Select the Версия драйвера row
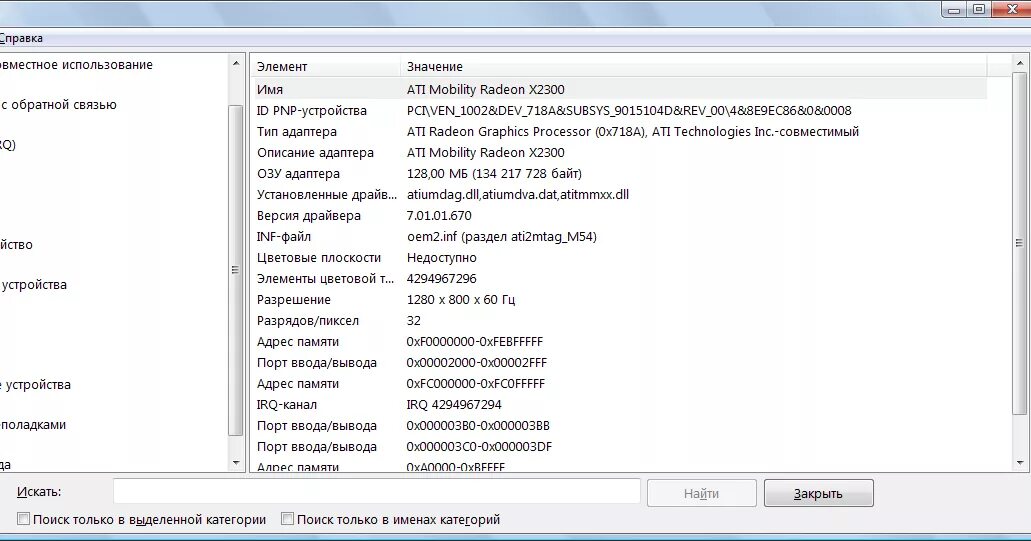This screenshot has height=541, width=1031. pyautogui.click(x=620, y=216)
